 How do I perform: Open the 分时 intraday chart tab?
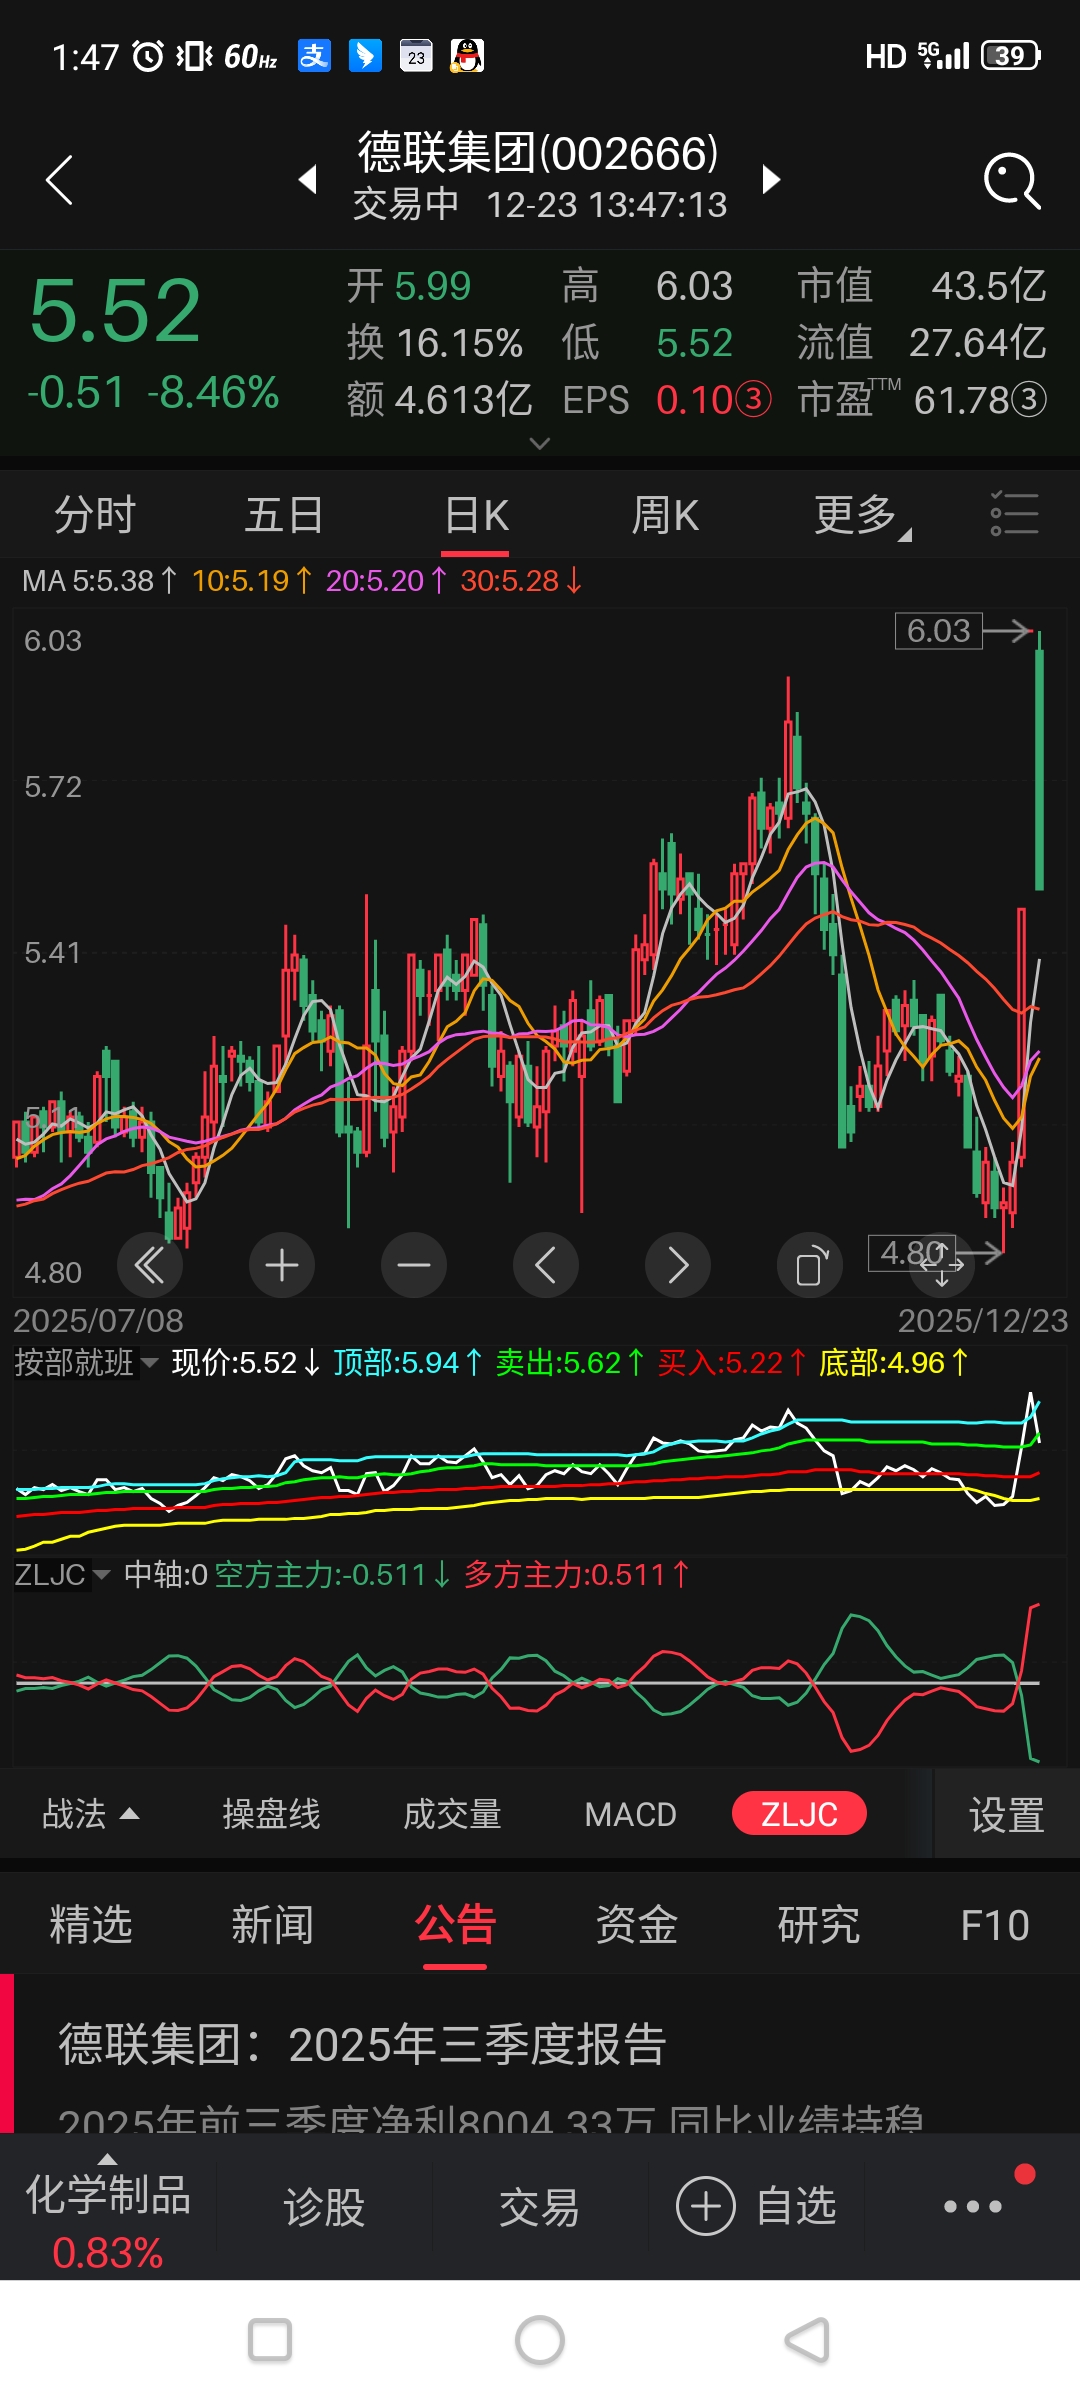click(95, 515)
